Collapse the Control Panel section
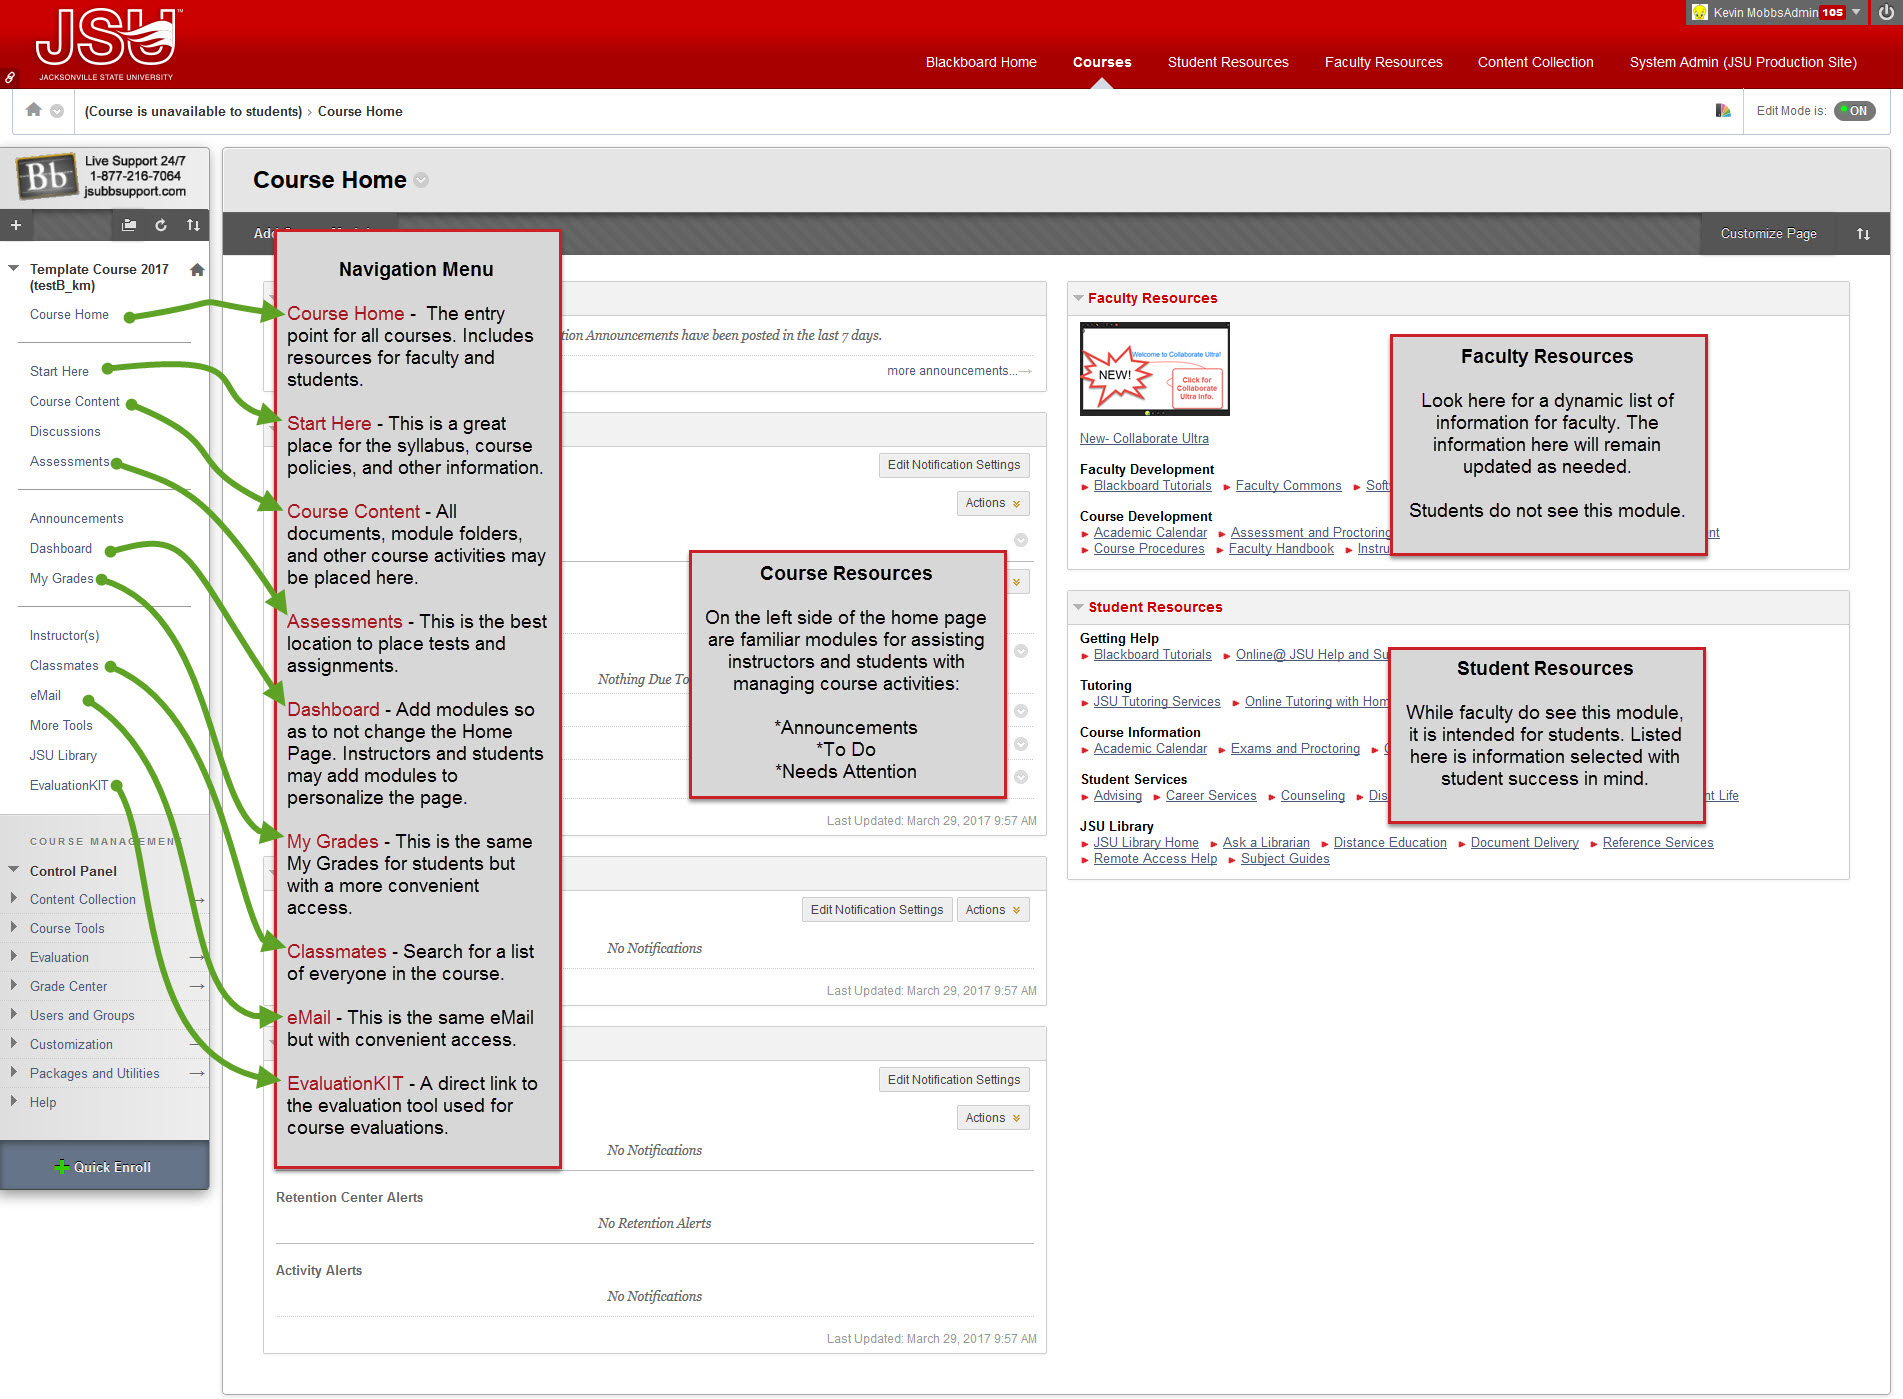This screenshot has width=1903, height=1399. [14, 870]
